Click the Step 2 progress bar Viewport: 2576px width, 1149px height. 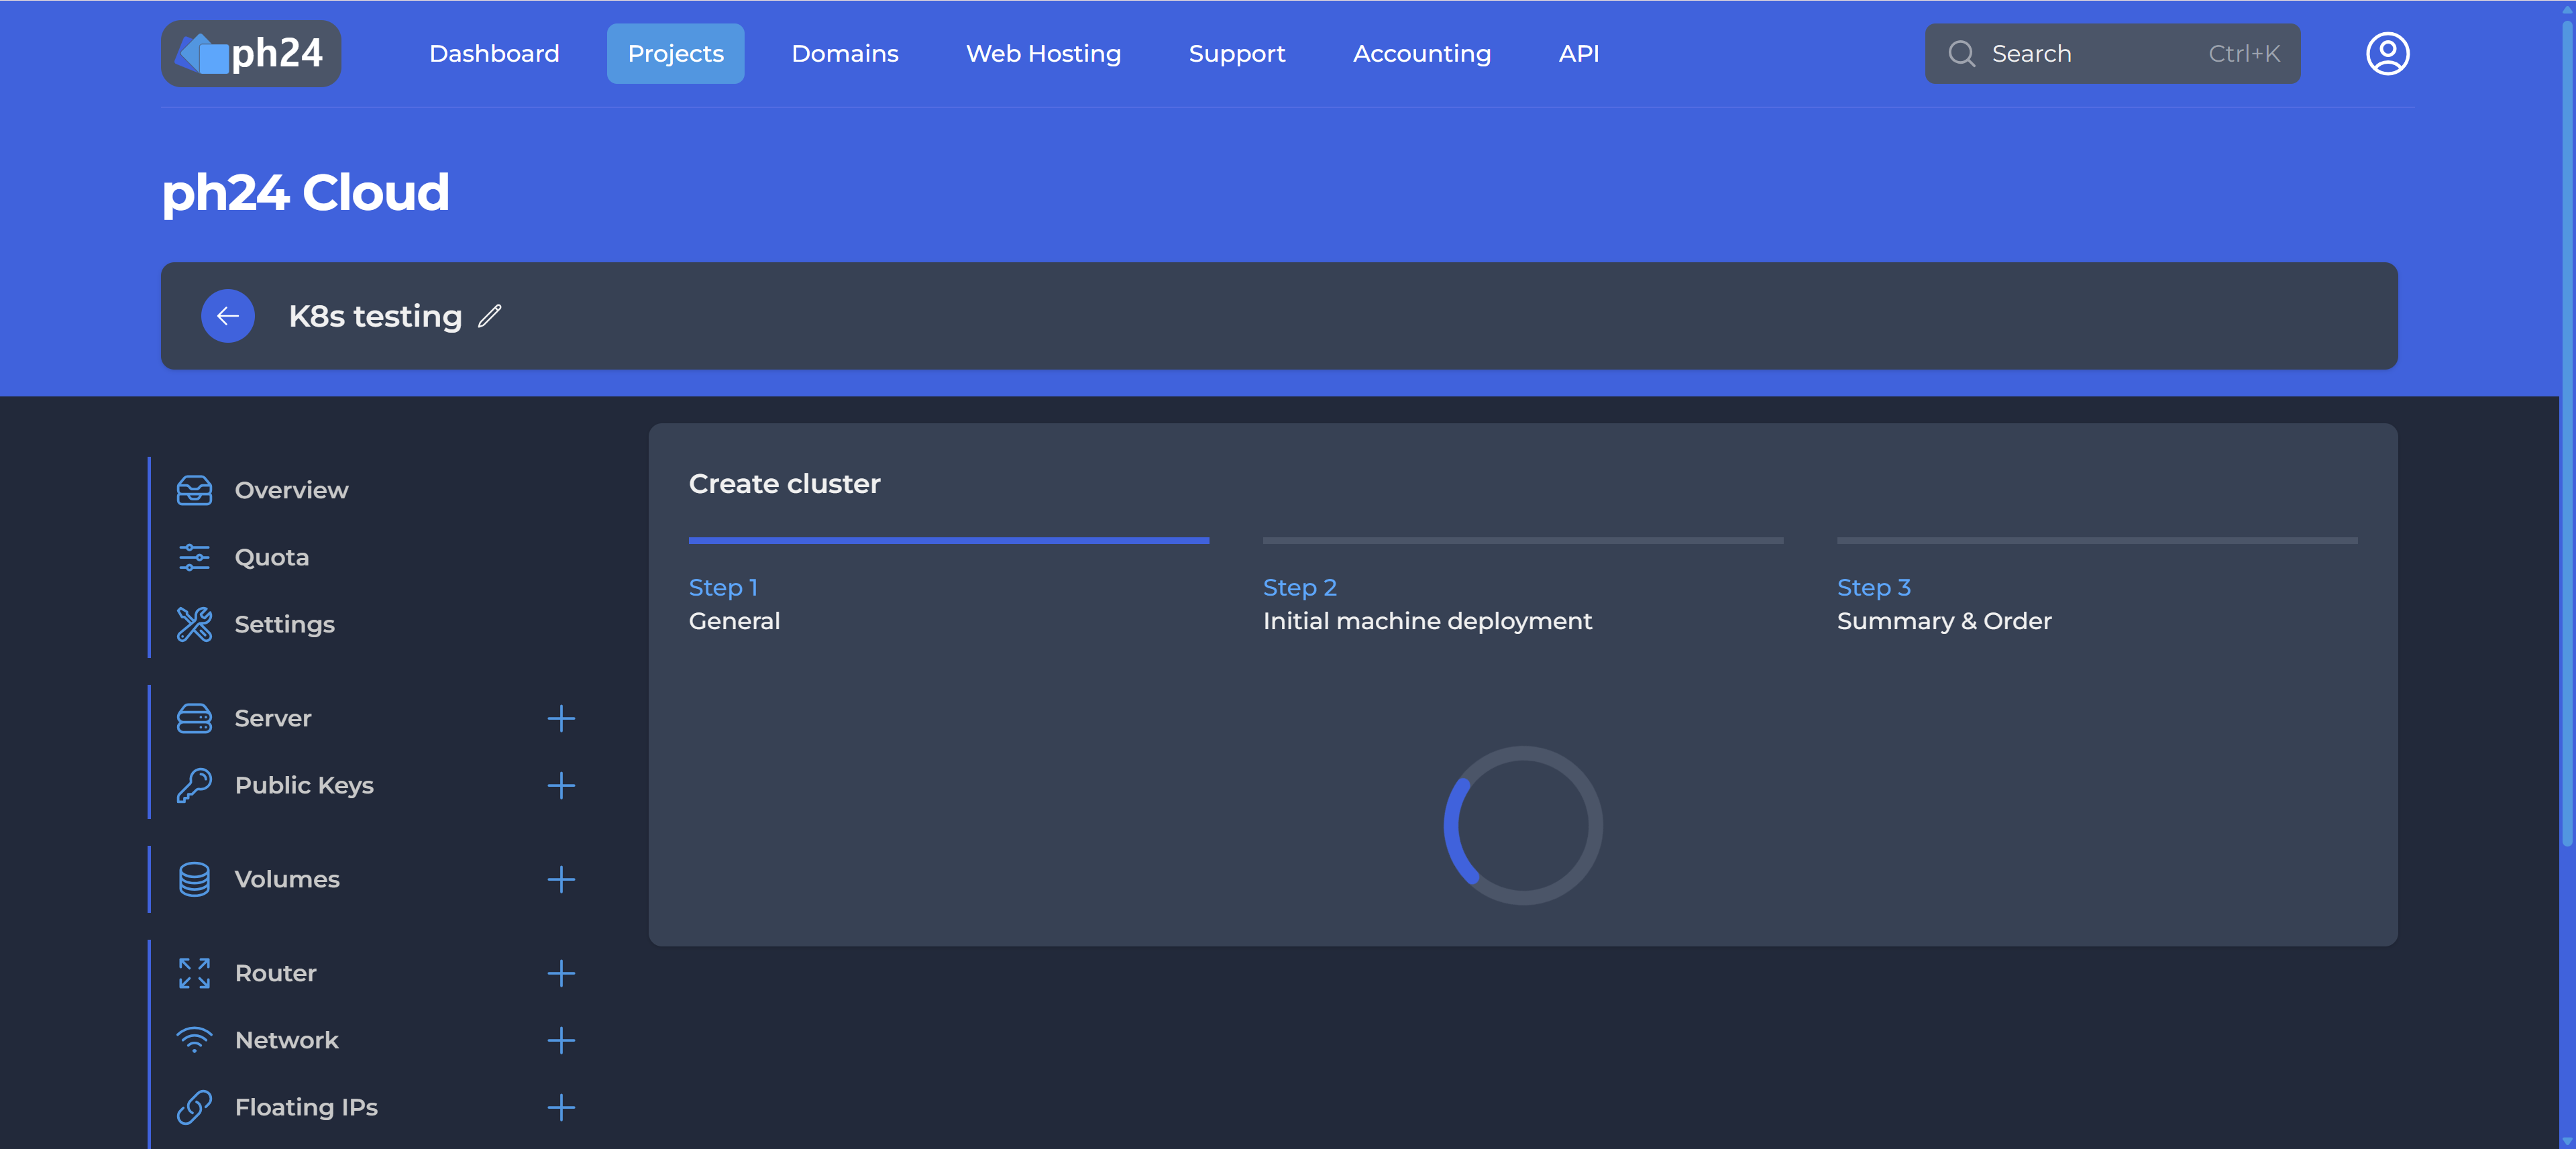click(1522, 540)
